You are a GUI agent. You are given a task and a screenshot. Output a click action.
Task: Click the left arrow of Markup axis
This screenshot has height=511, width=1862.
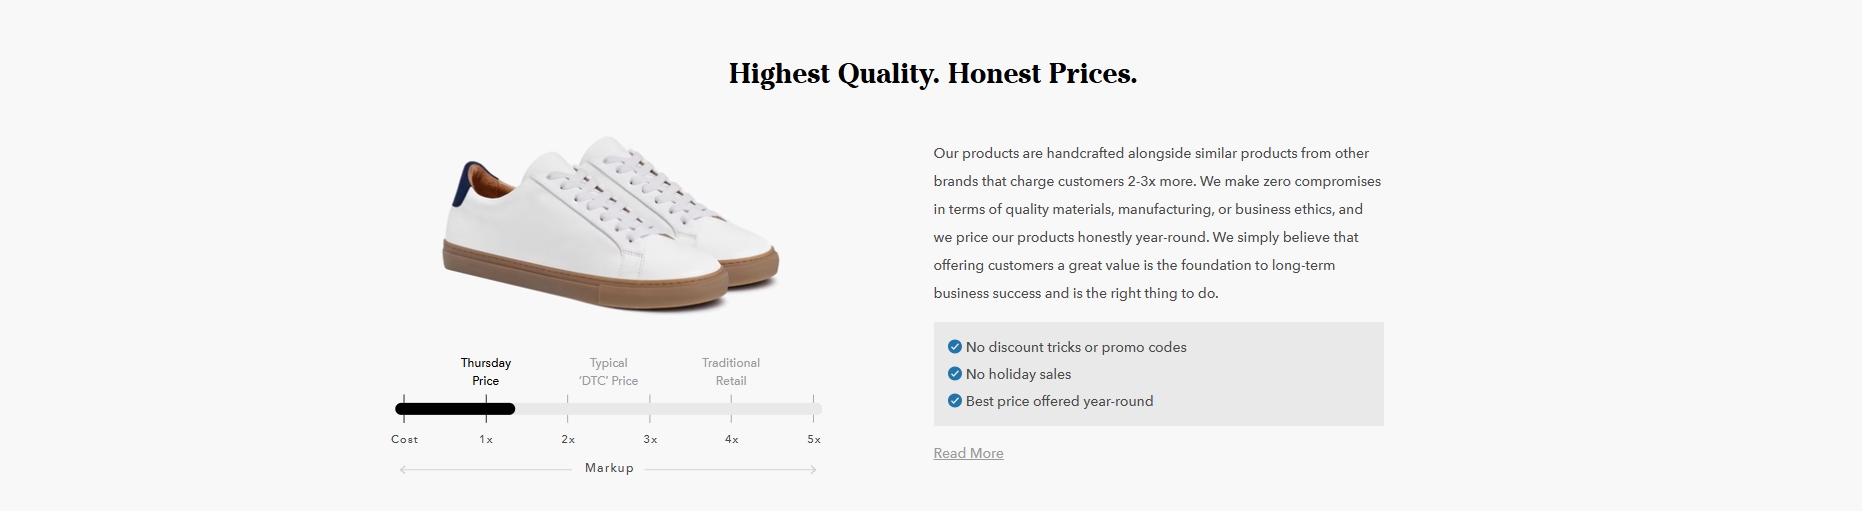(403, 469)
